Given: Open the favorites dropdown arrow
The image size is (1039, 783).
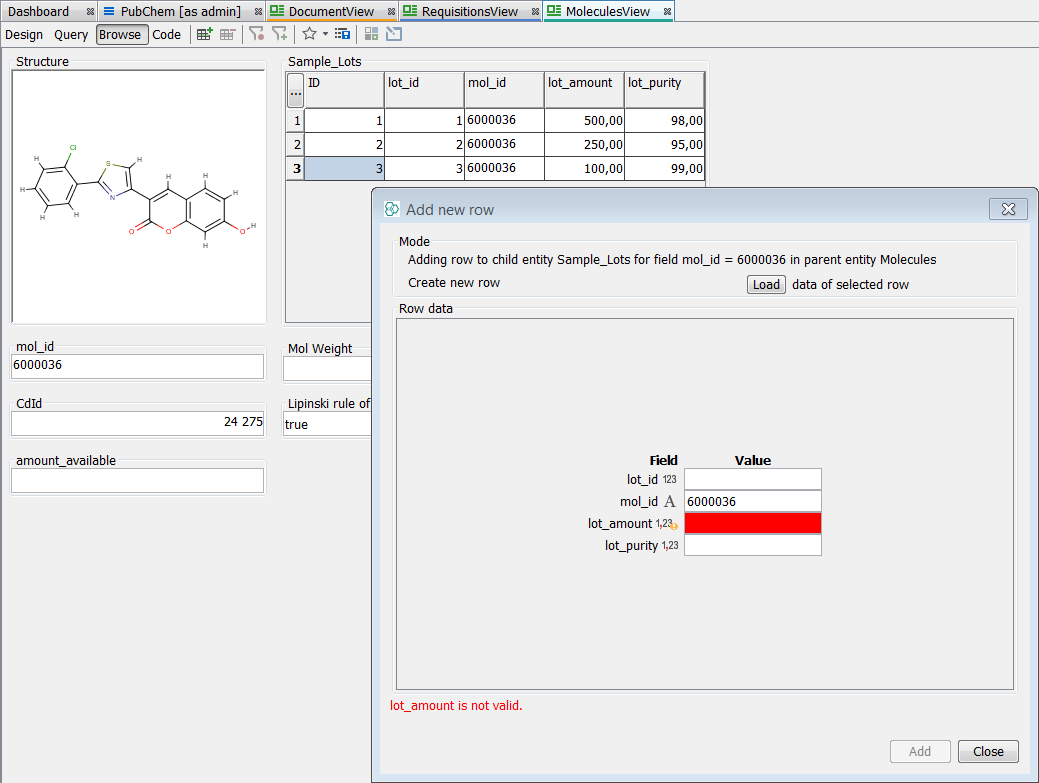Looking at the screenshot, I should point(324,34).
